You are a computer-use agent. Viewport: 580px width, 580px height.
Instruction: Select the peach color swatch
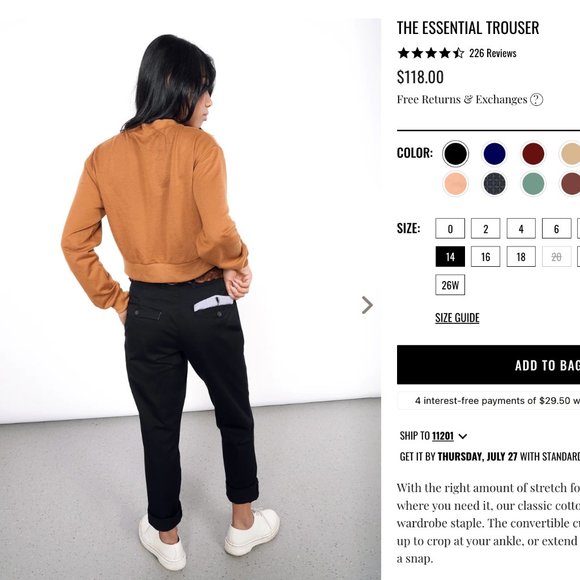[455, 183]
